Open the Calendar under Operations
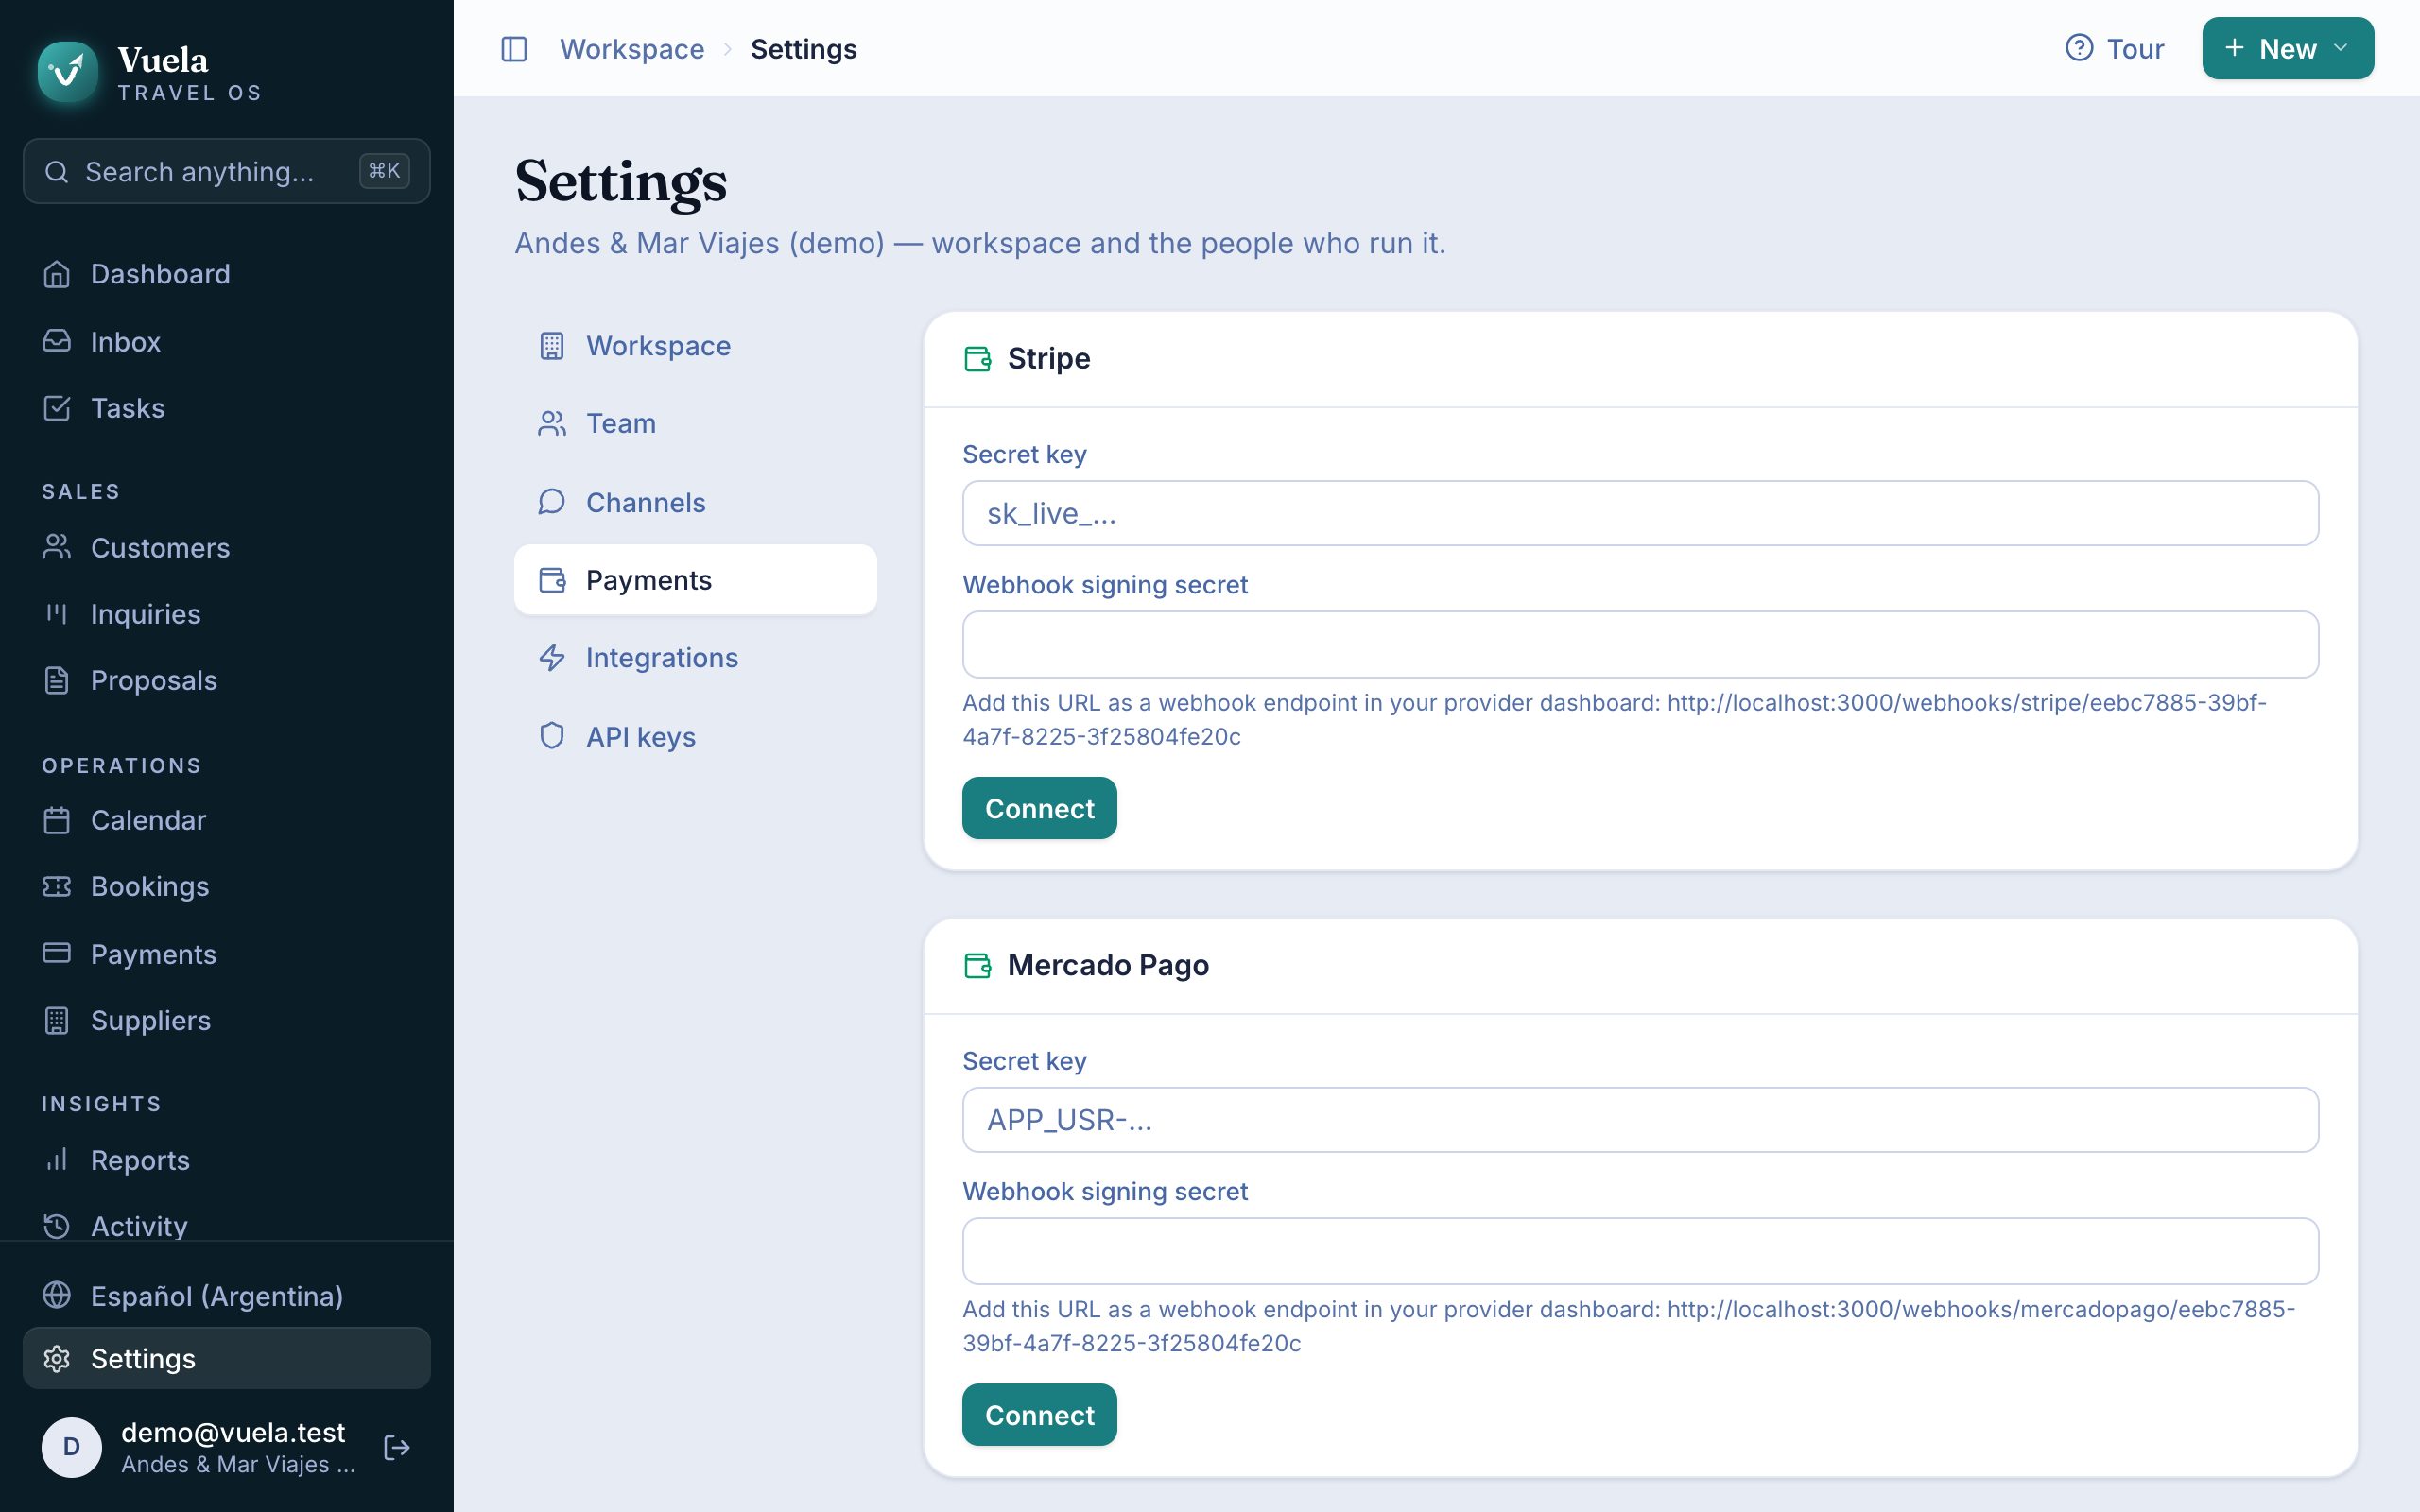The height and width of the screenshot is (1512, 2420). pyautogui.click(x=226, y=820)
